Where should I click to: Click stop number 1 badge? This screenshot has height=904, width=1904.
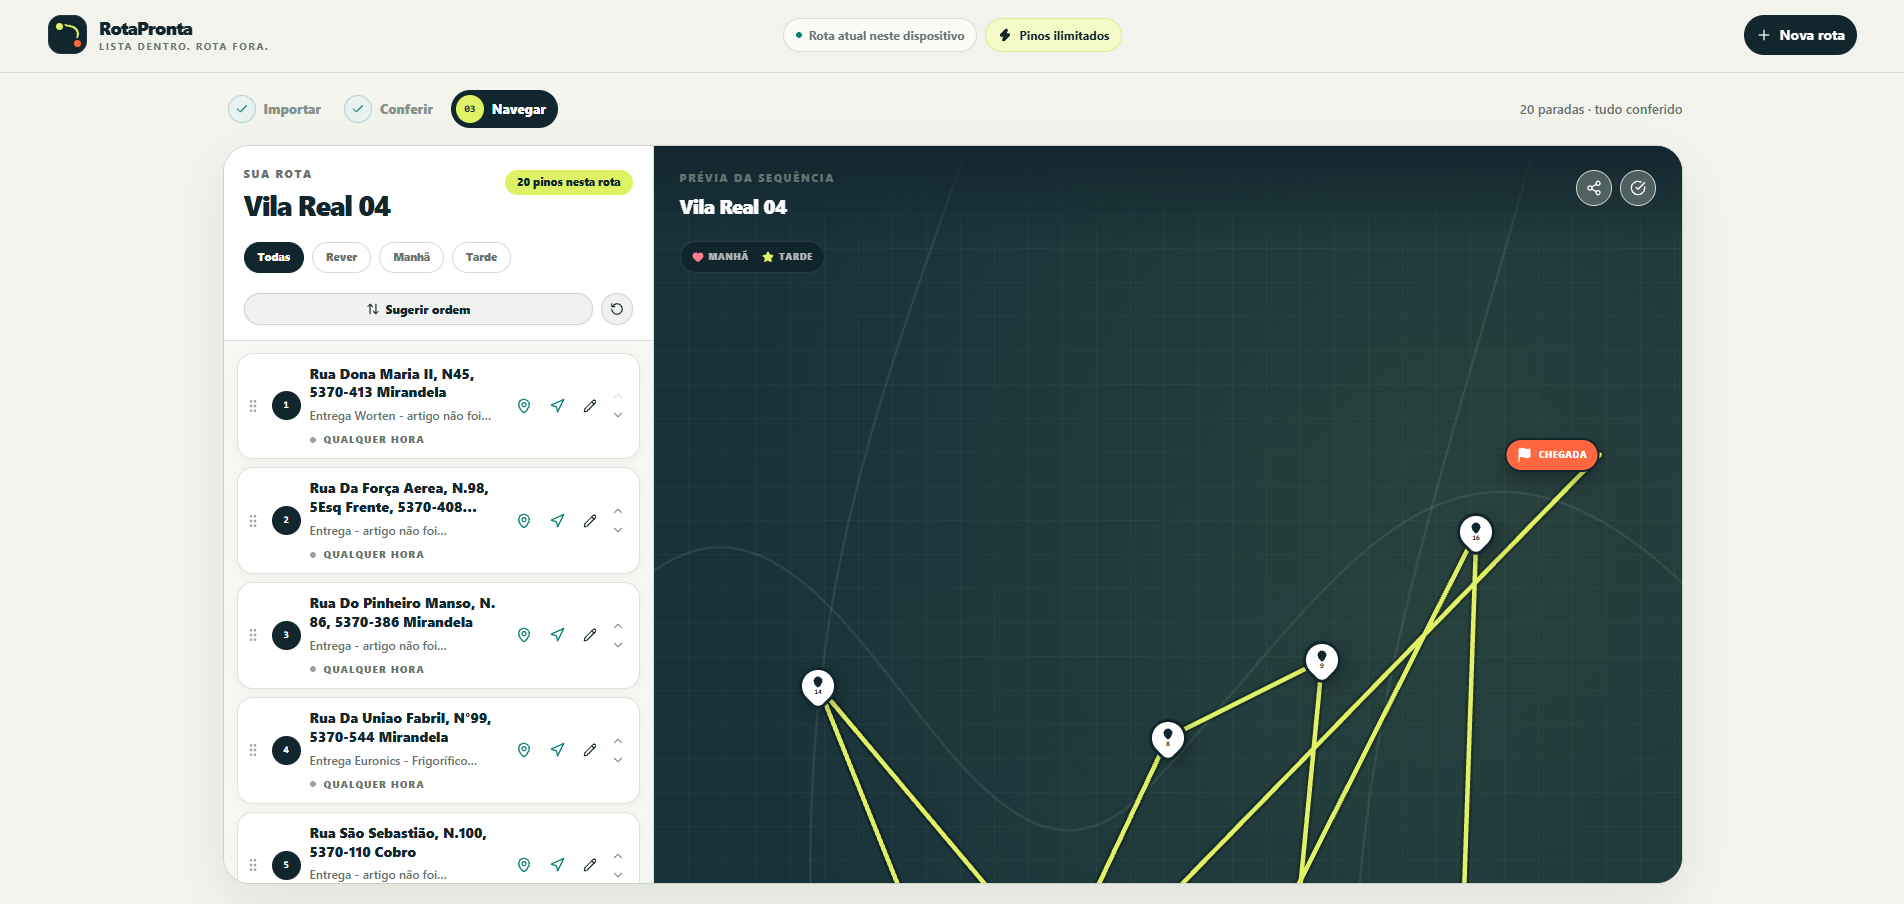[286, 406]
